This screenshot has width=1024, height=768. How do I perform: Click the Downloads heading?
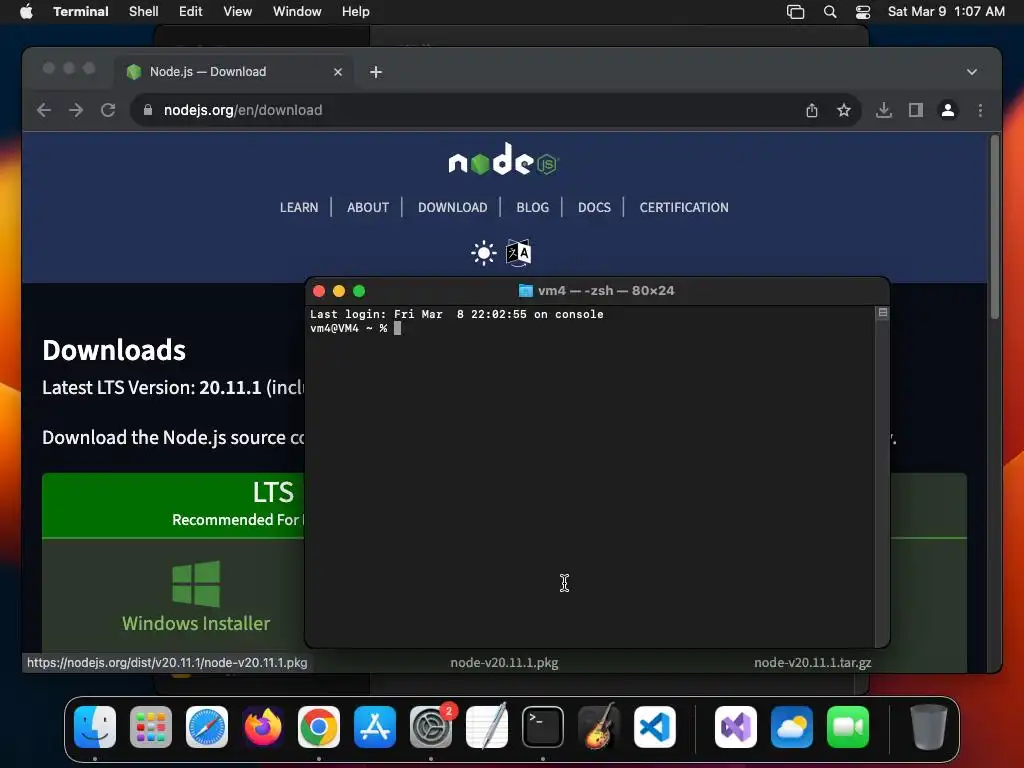114,350
